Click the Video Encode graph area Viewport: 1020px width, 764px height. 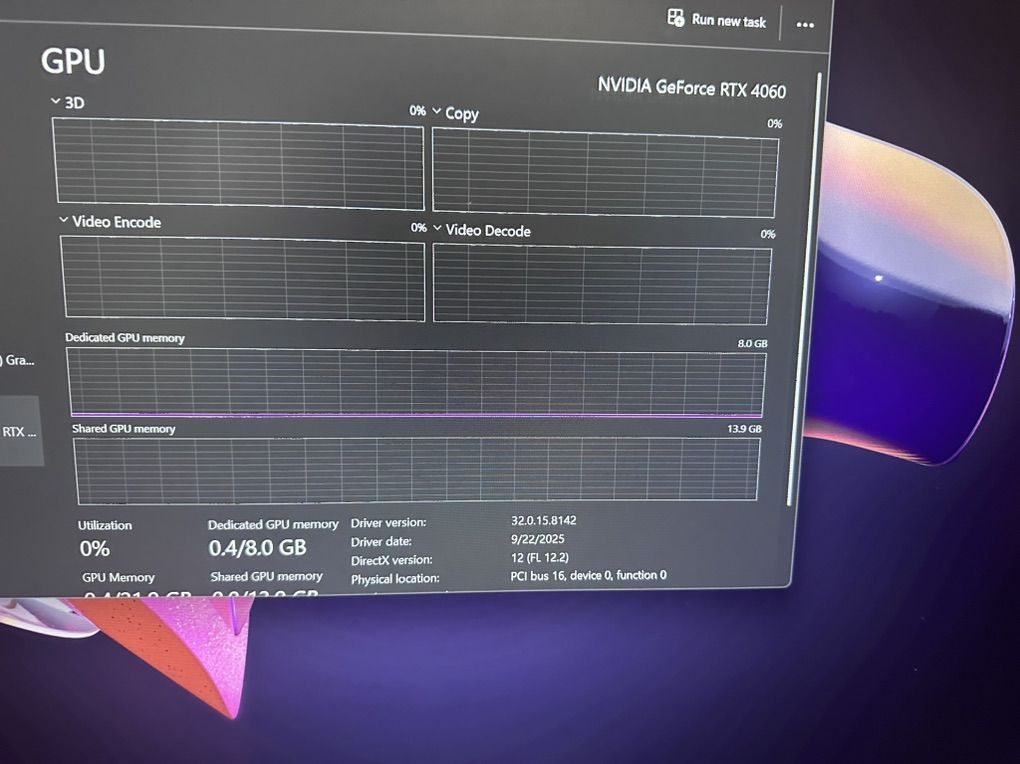[x=242, y=278]
